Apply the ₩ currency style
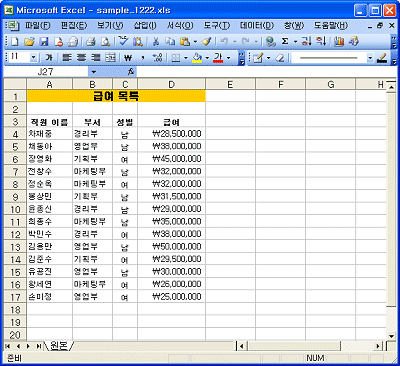400x366 pixels. pos(128,58)
